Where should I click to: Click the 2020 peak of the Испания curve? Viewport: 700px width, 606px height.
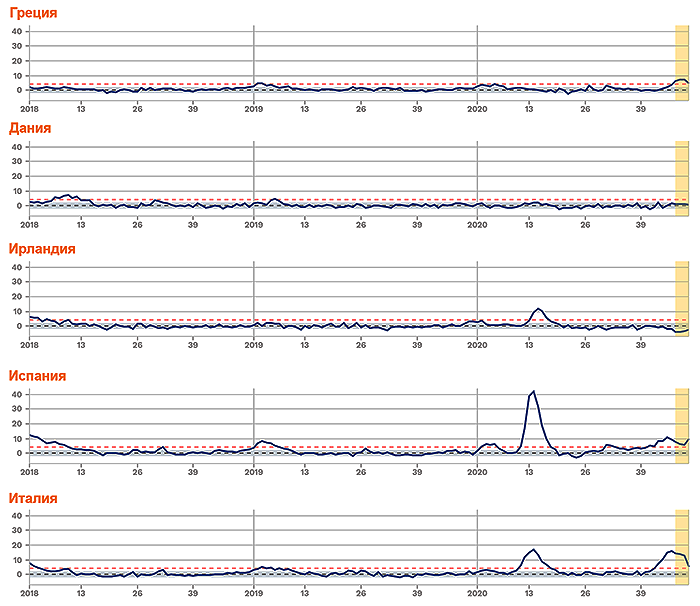533,392
